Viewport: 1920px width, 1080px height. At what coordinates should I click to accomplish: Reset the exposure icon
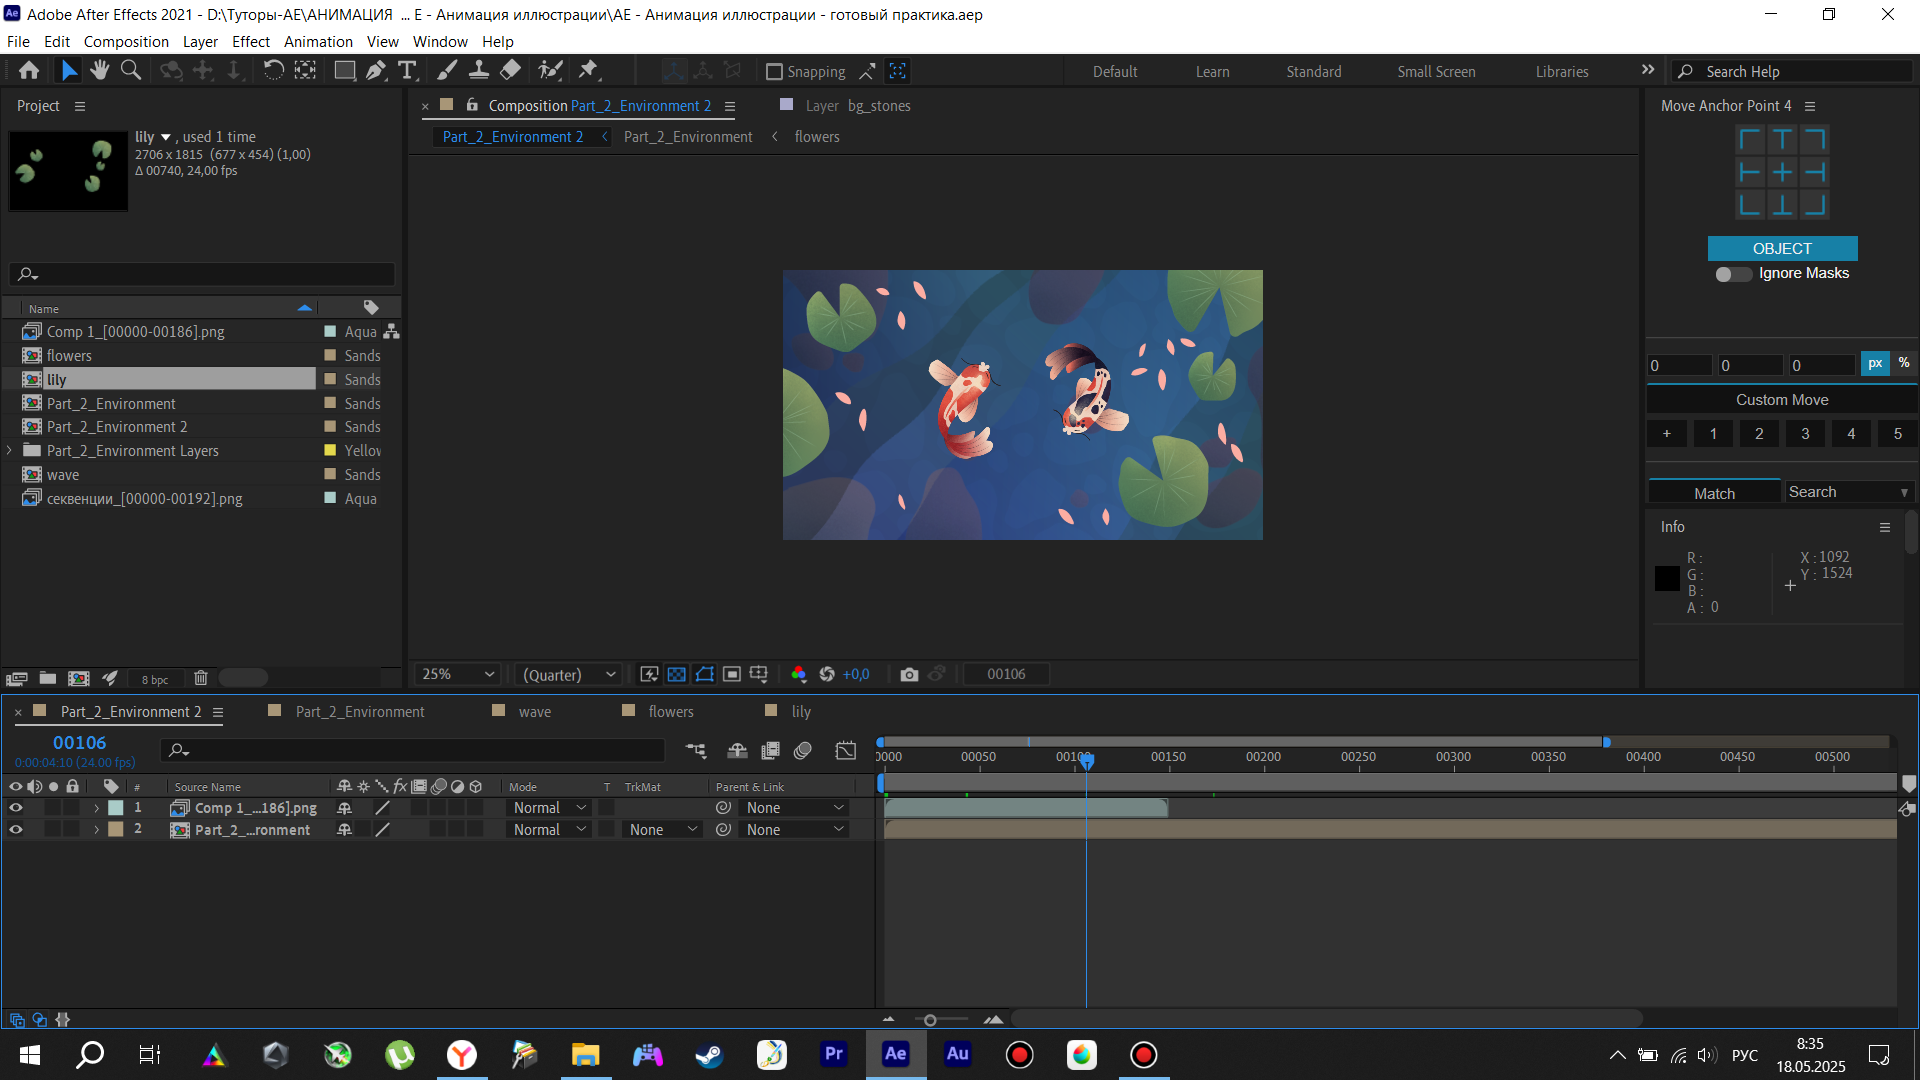coord(827,675)
